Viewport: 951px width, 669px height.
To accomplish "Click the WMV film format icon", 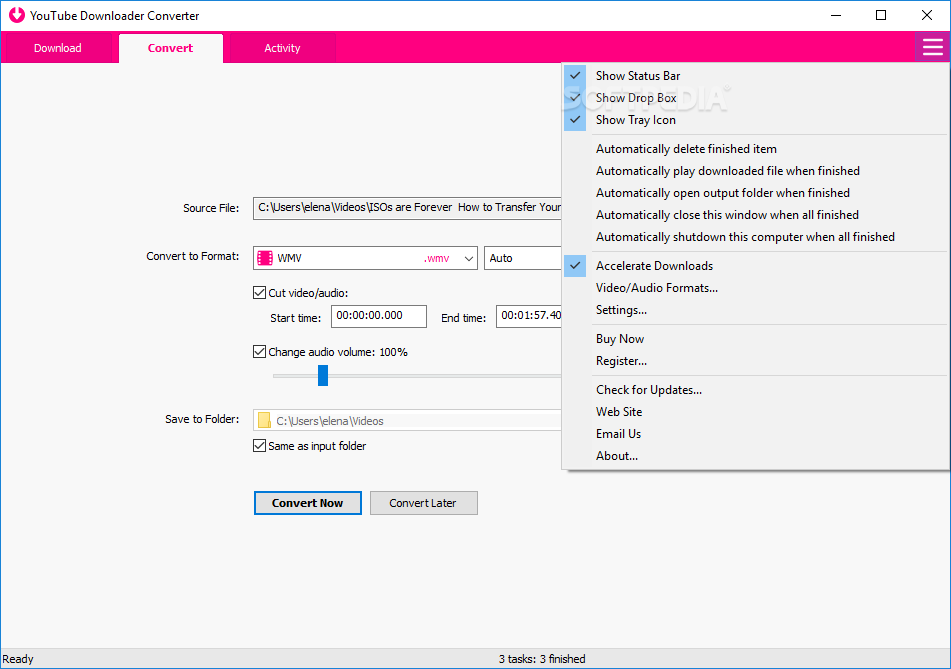I will (x=265, y=258).
